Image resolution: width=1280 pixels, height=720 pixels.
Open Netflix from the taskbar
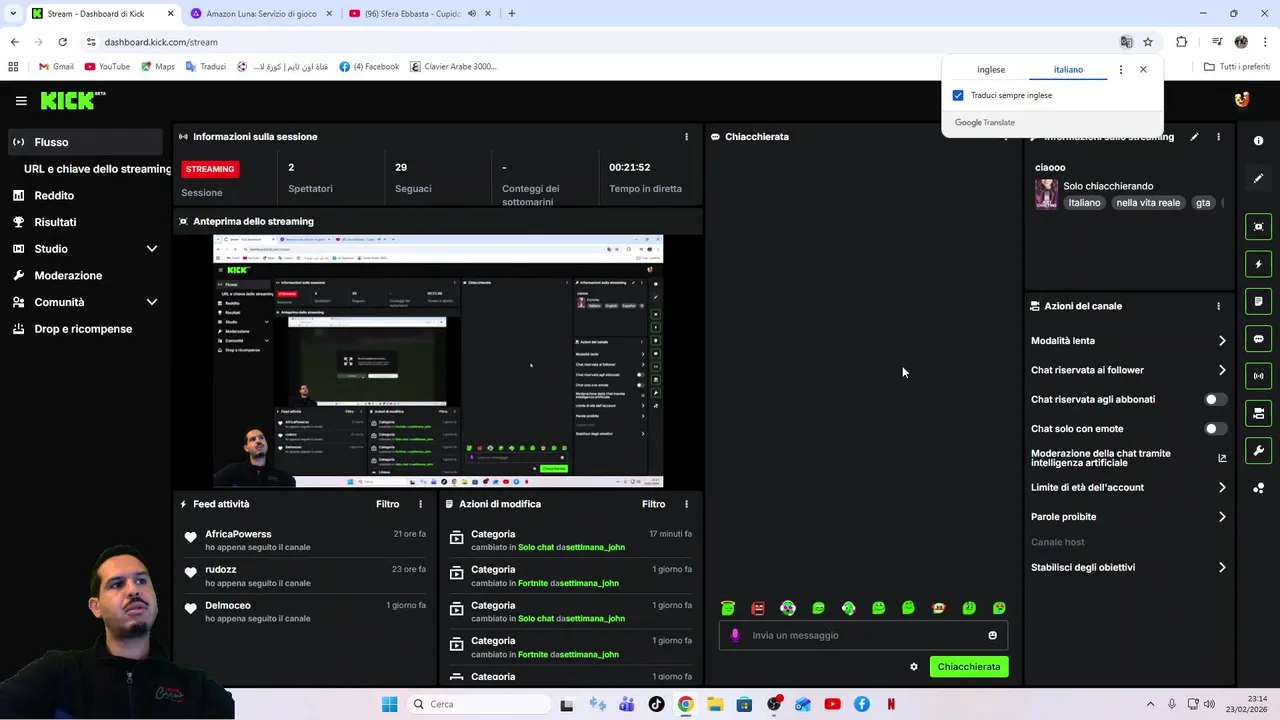click(x=891, y=704)
